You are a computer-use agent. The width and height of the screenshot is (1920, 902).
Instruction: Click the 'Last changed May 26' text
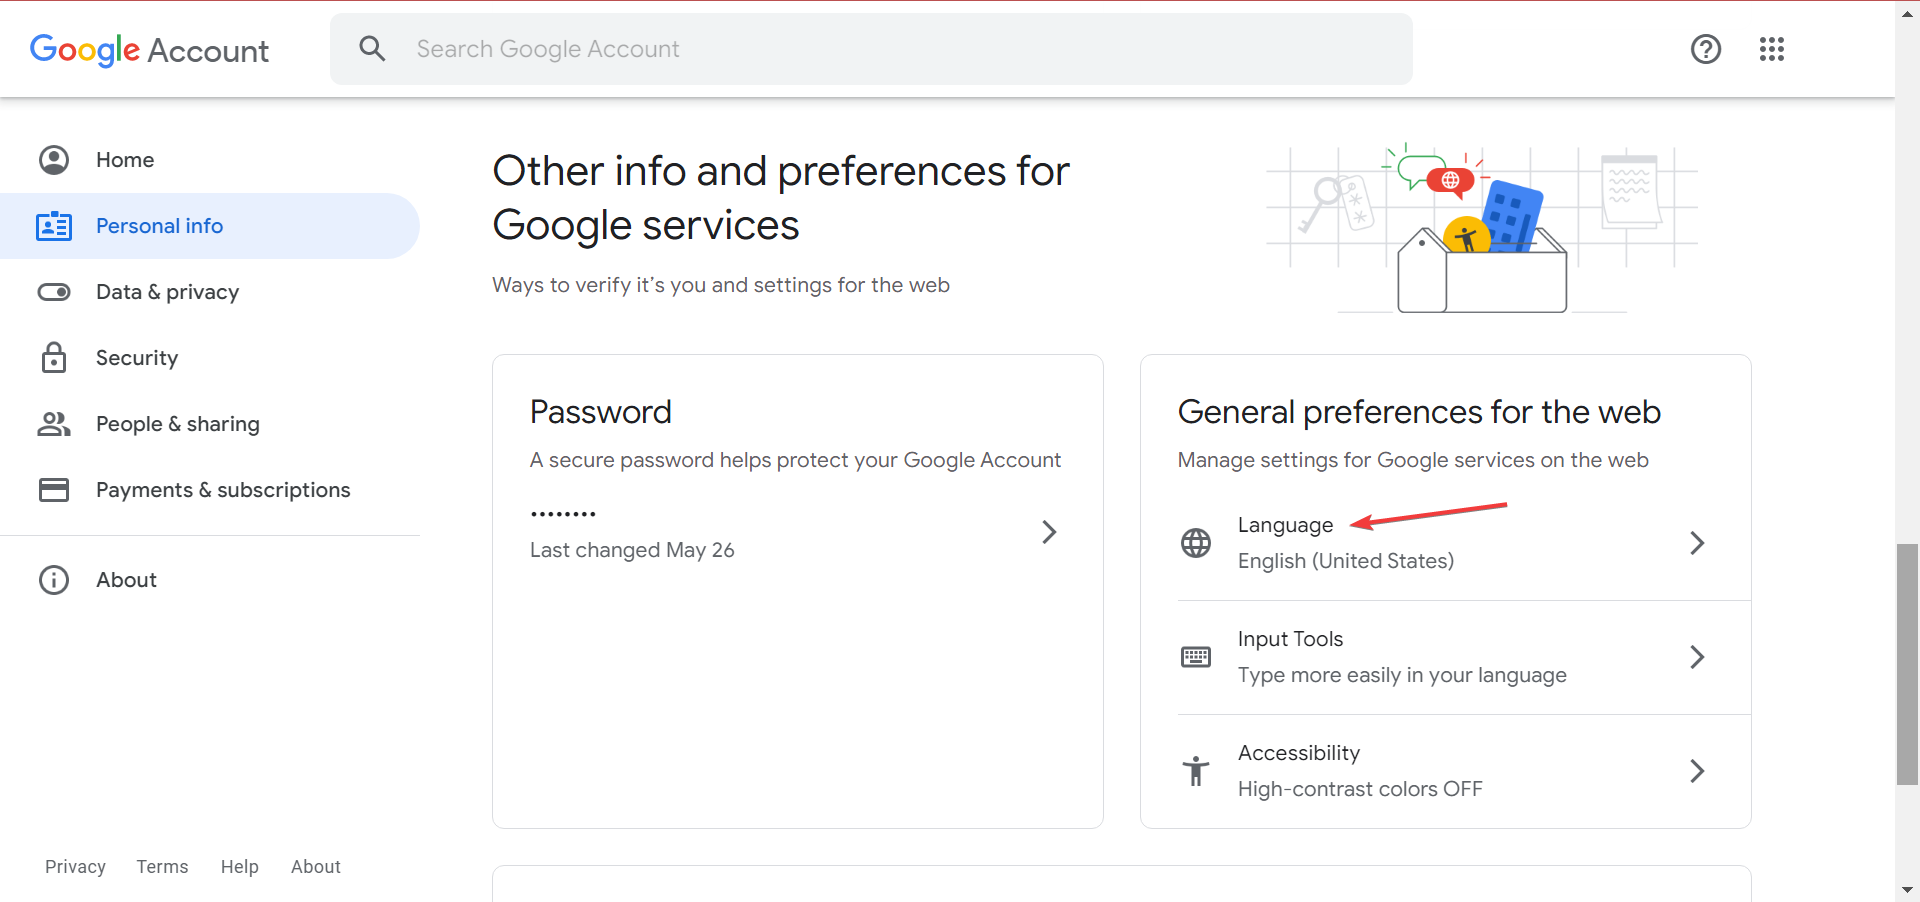pyautogui.click(x=632, y=550)
